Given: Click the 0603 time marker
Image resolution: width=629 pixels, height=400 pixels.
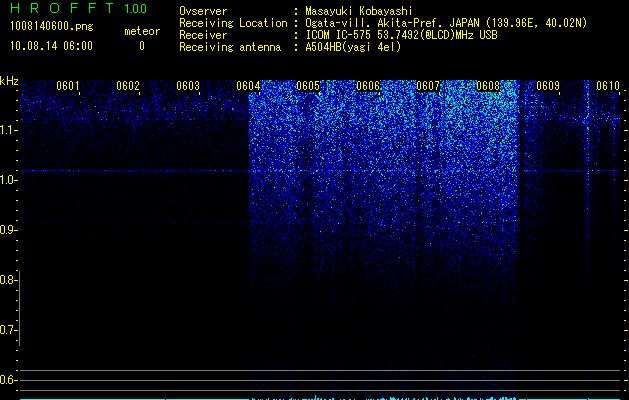Looking at the screenshot, I should click(188, 86).
